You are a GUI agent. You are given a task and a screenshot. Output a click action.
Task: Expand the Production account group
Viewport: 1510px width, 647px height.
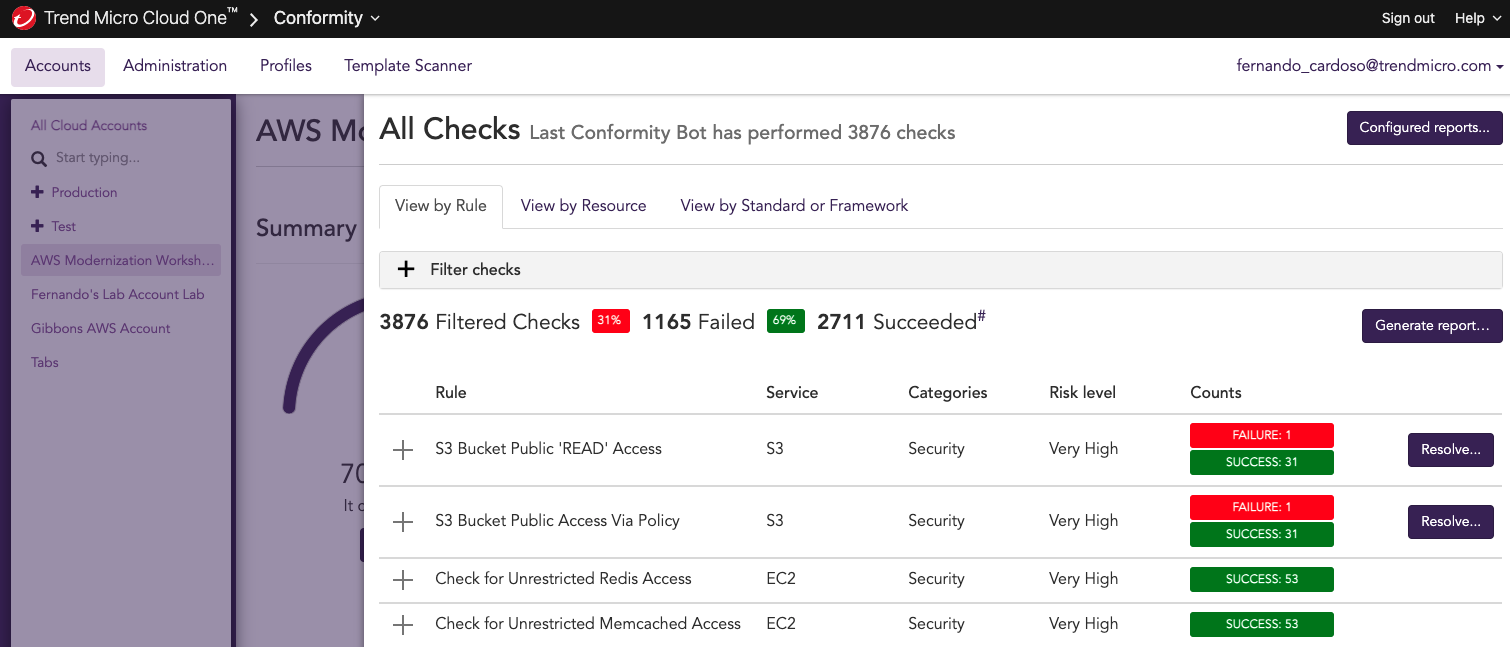(37, 192)
